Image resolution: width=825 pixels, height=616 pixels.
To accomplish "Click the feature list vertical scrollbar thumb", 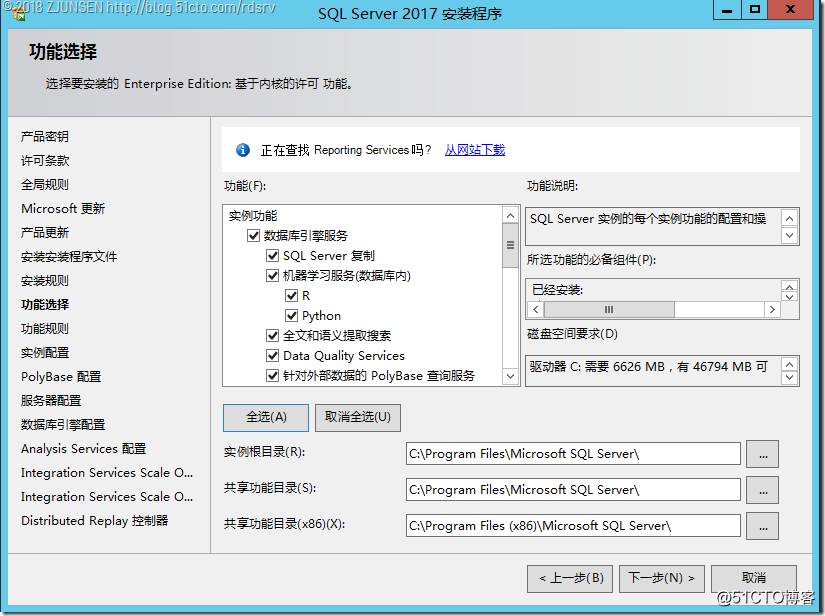I will tap(510, 245).
